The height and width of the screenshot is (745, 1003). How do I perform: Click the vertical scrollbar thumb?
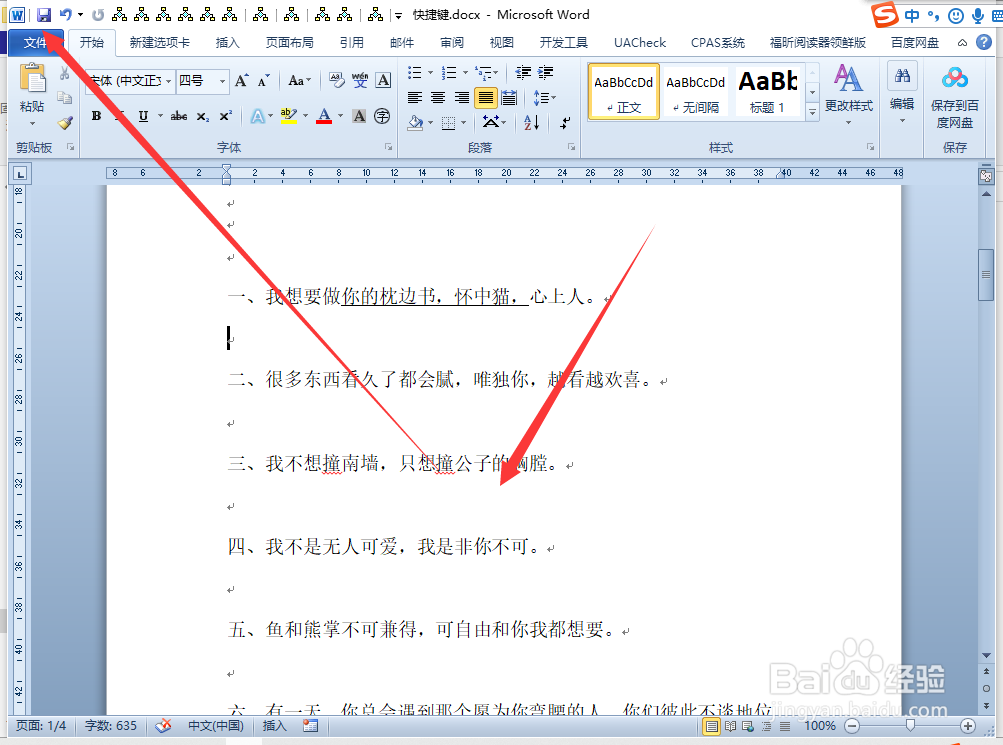pos(986,274)
